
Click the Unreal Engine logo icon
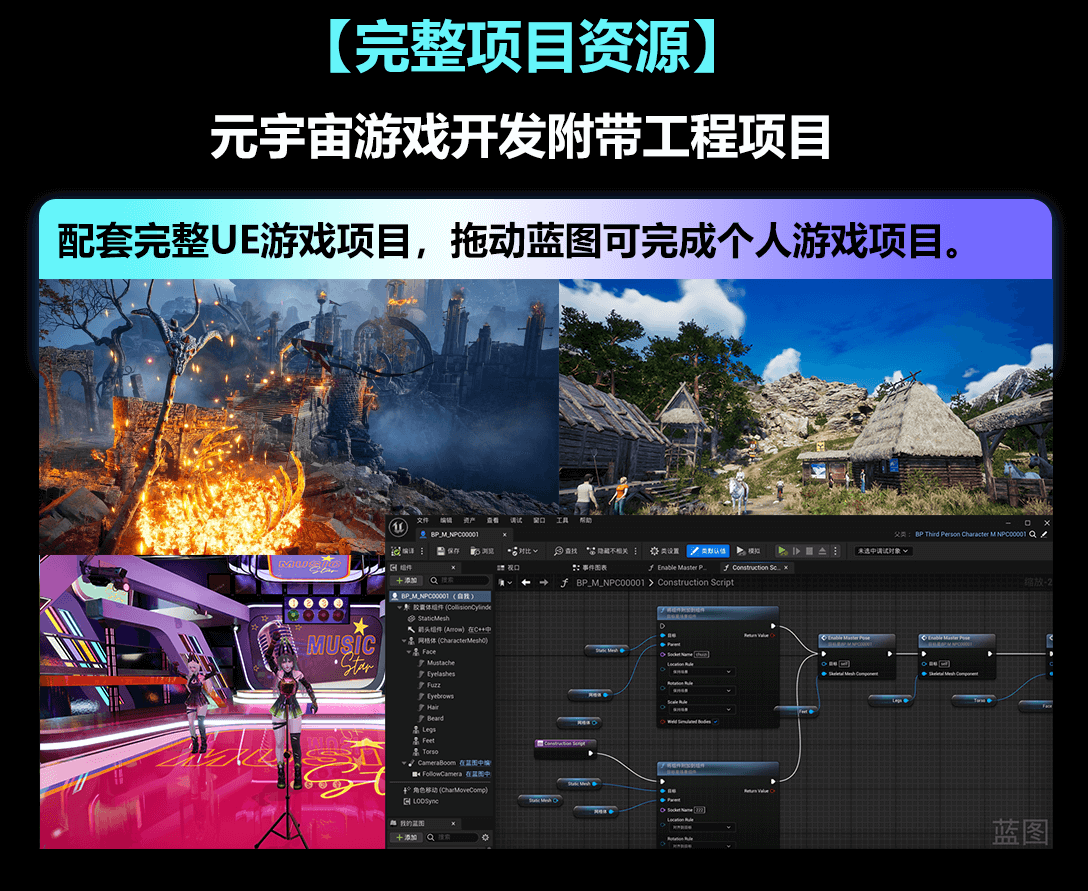398,527
